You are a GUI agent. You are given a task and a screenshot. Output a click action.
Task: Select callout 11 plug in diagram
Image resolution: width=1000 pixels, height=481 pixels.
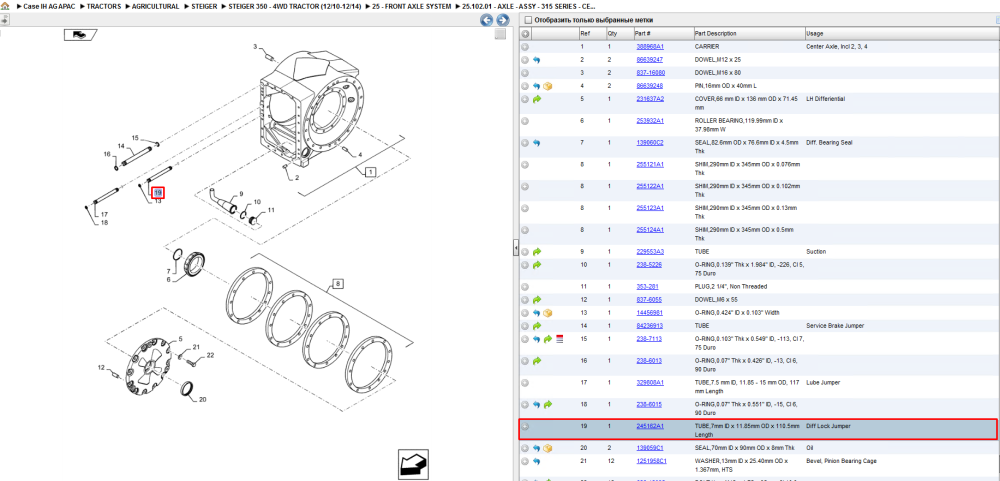click(x=271, y=210)
